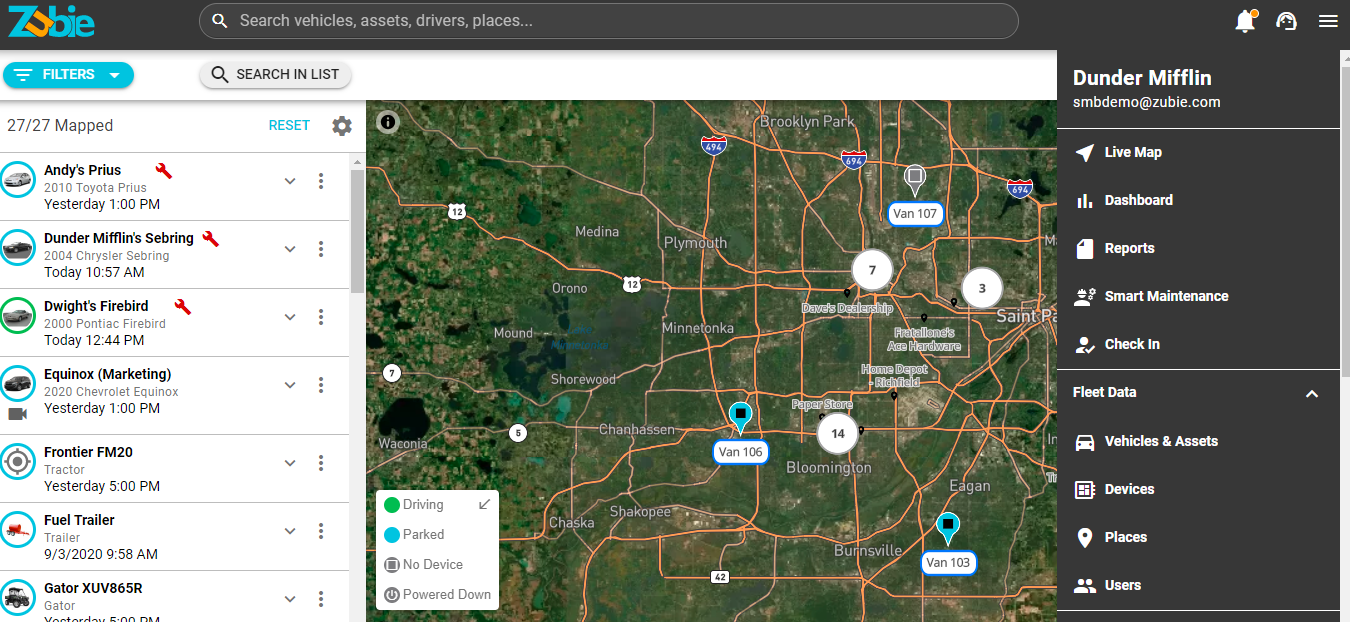Screen dimensions: 1350x622
Task: Open the Filters dropdown
Action: point(68,75)
